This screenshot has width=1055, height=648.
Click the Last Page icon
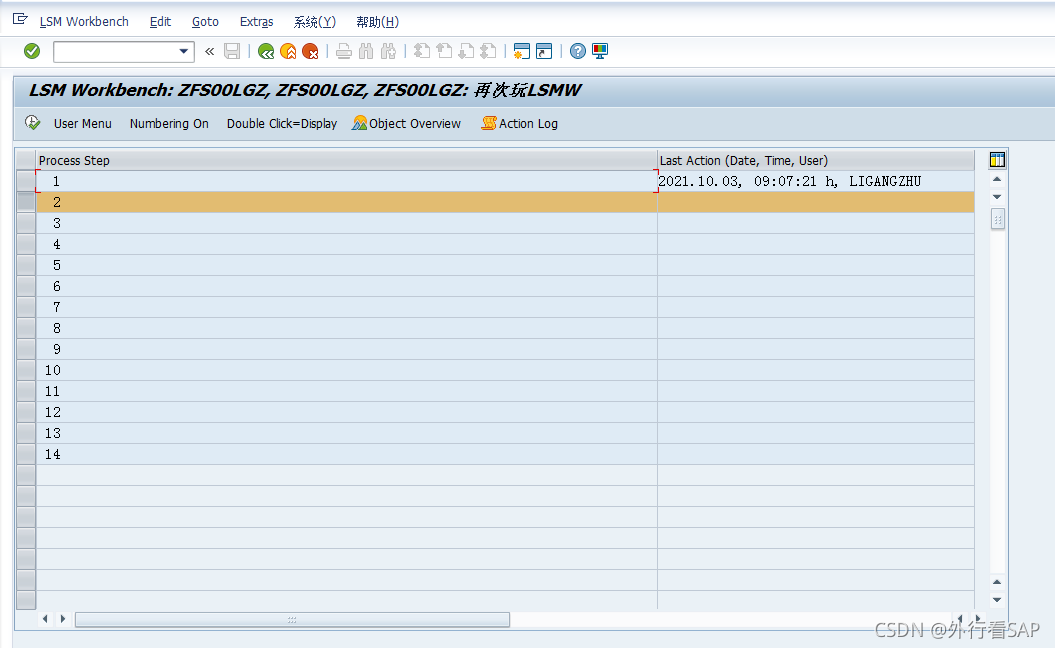point(488,51)
